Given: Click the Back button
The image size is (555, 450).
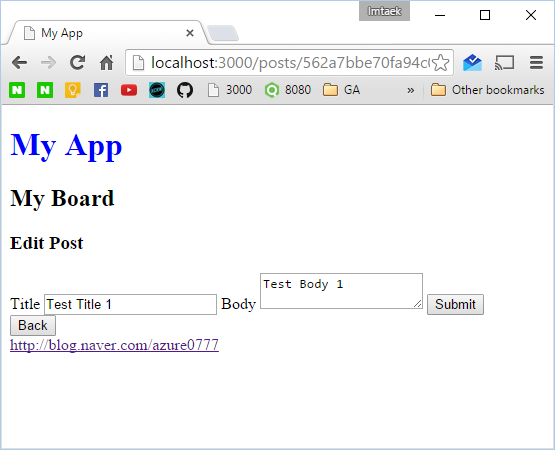Looking at the screenshot, I should [x=33, y=325].
